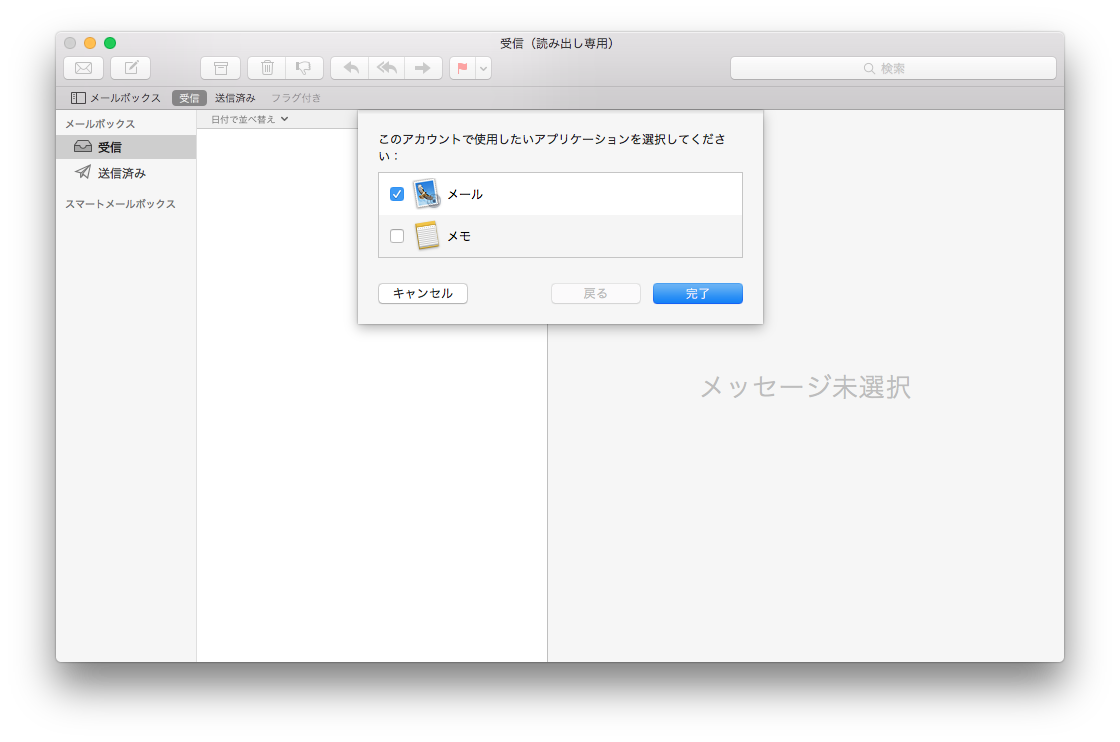Click the Mail stamp app icon

[x=426, y=194]
